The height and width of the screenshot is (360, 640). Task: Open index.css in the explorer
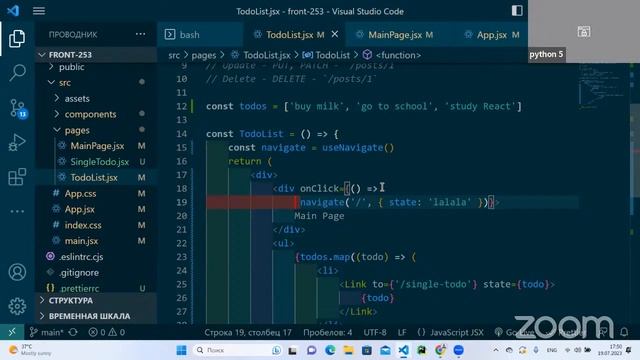83,225
